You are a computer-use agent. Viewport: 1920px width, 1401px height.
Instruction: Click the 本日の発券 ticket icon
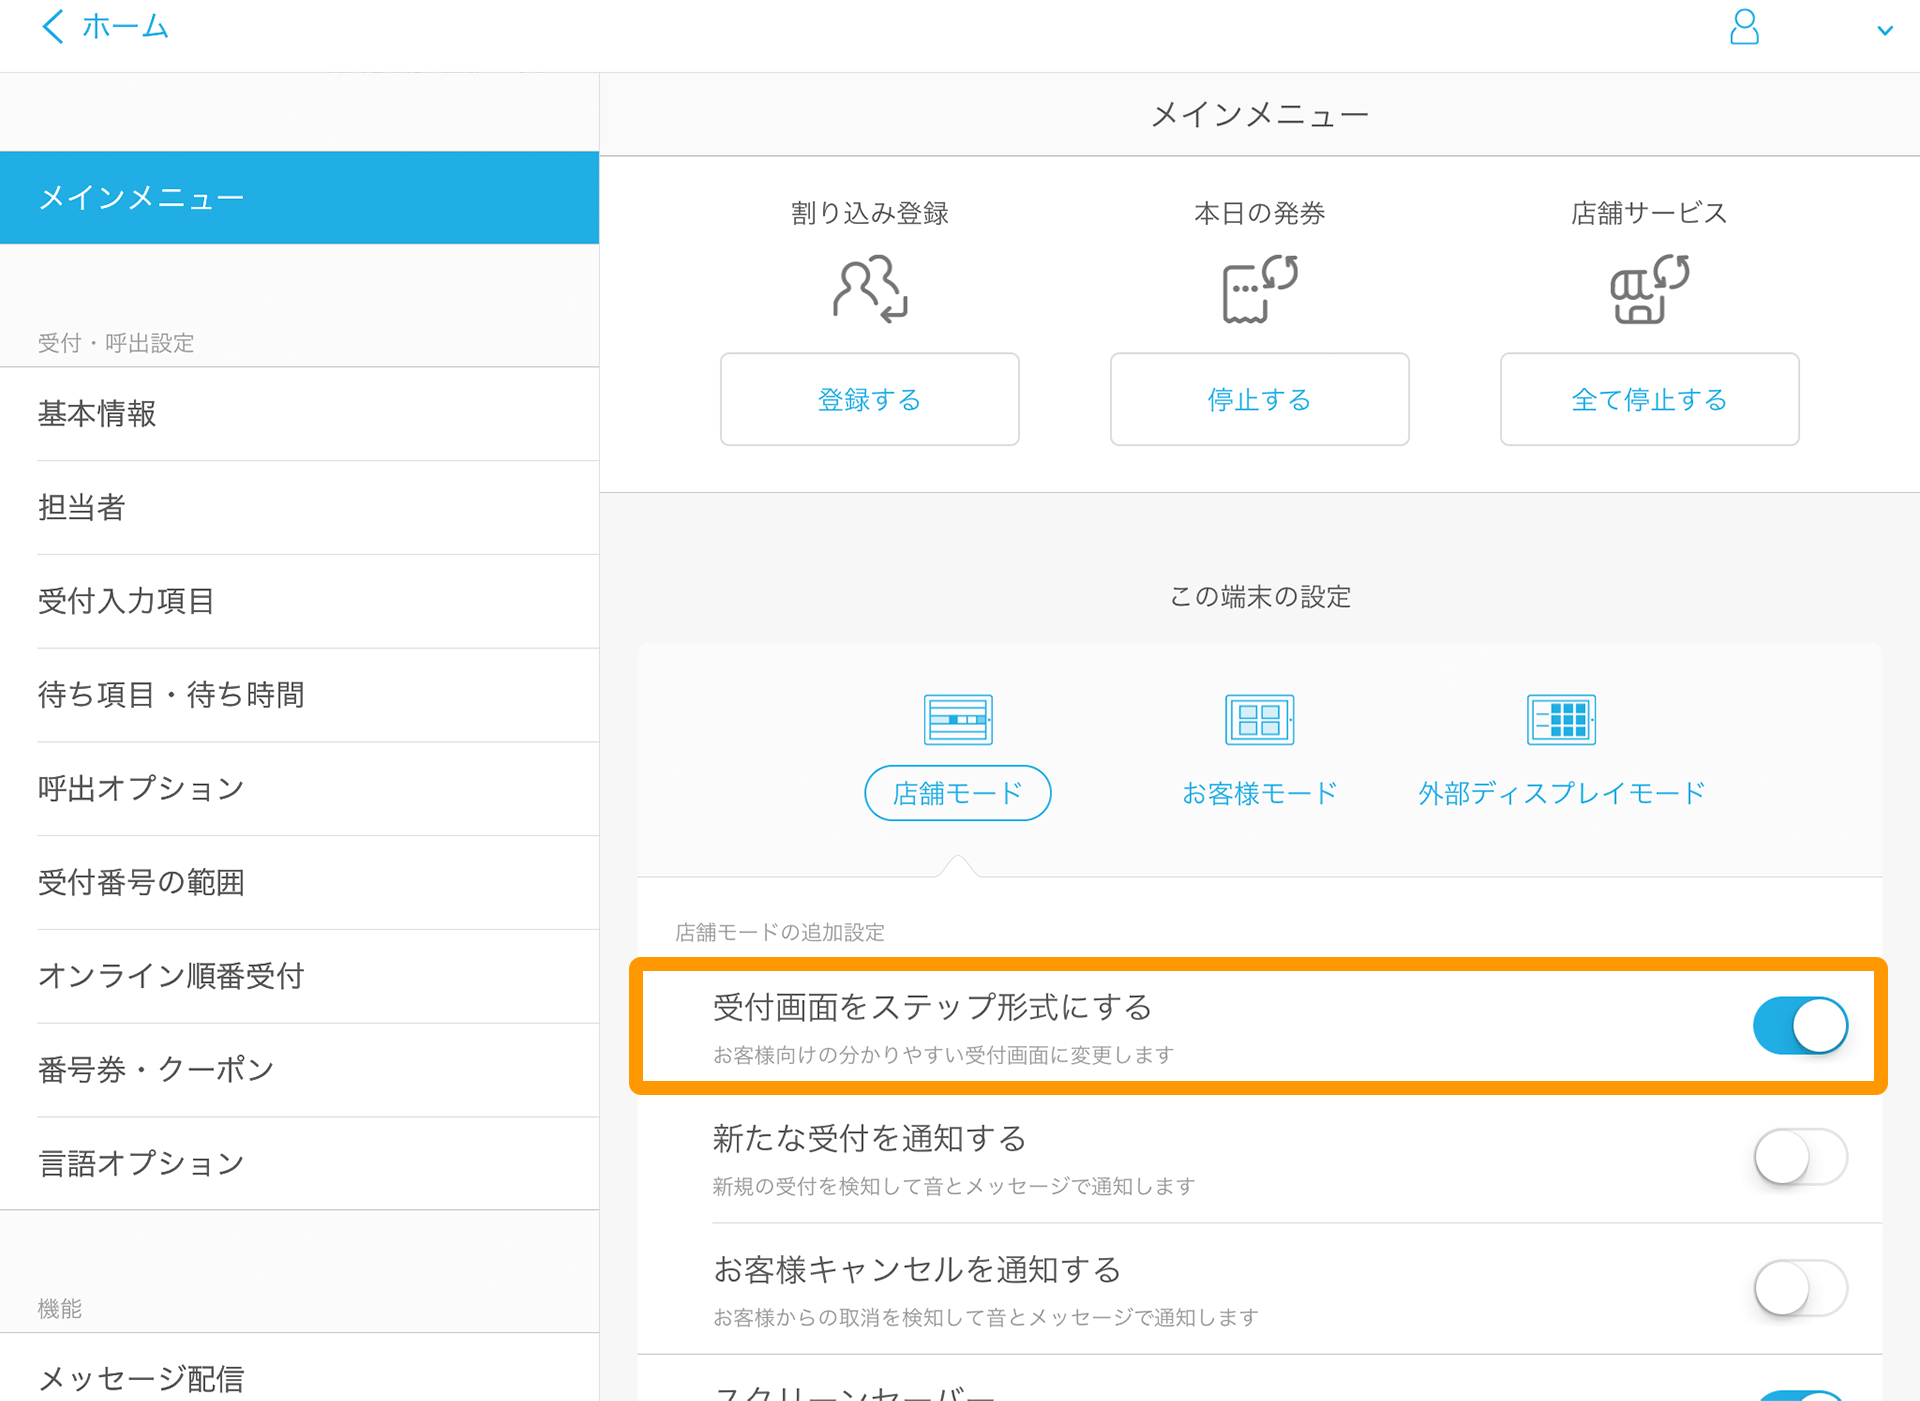(1259, 289)
